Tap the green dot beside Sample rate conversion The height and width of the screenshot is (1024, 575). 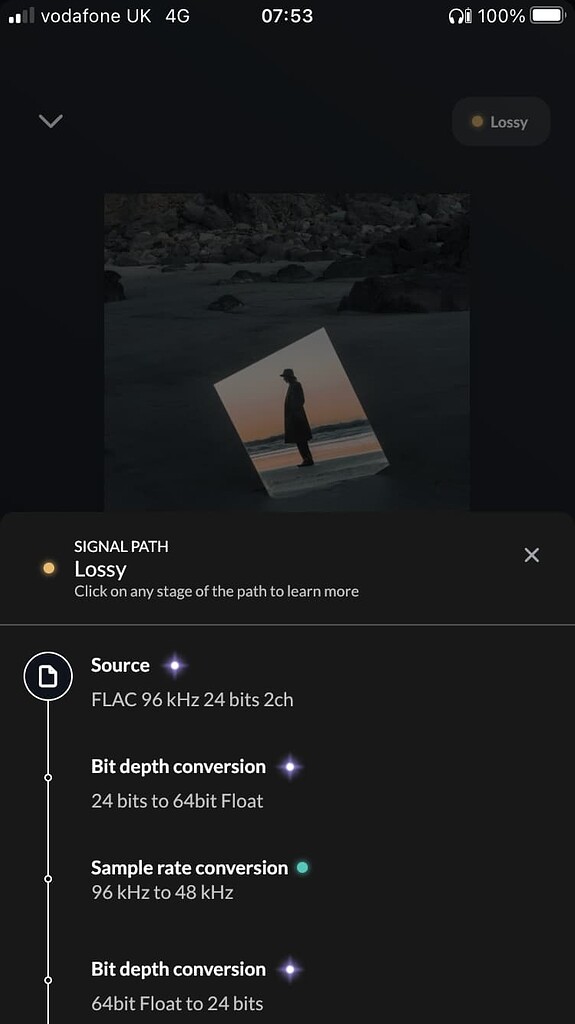coord(303,868)
